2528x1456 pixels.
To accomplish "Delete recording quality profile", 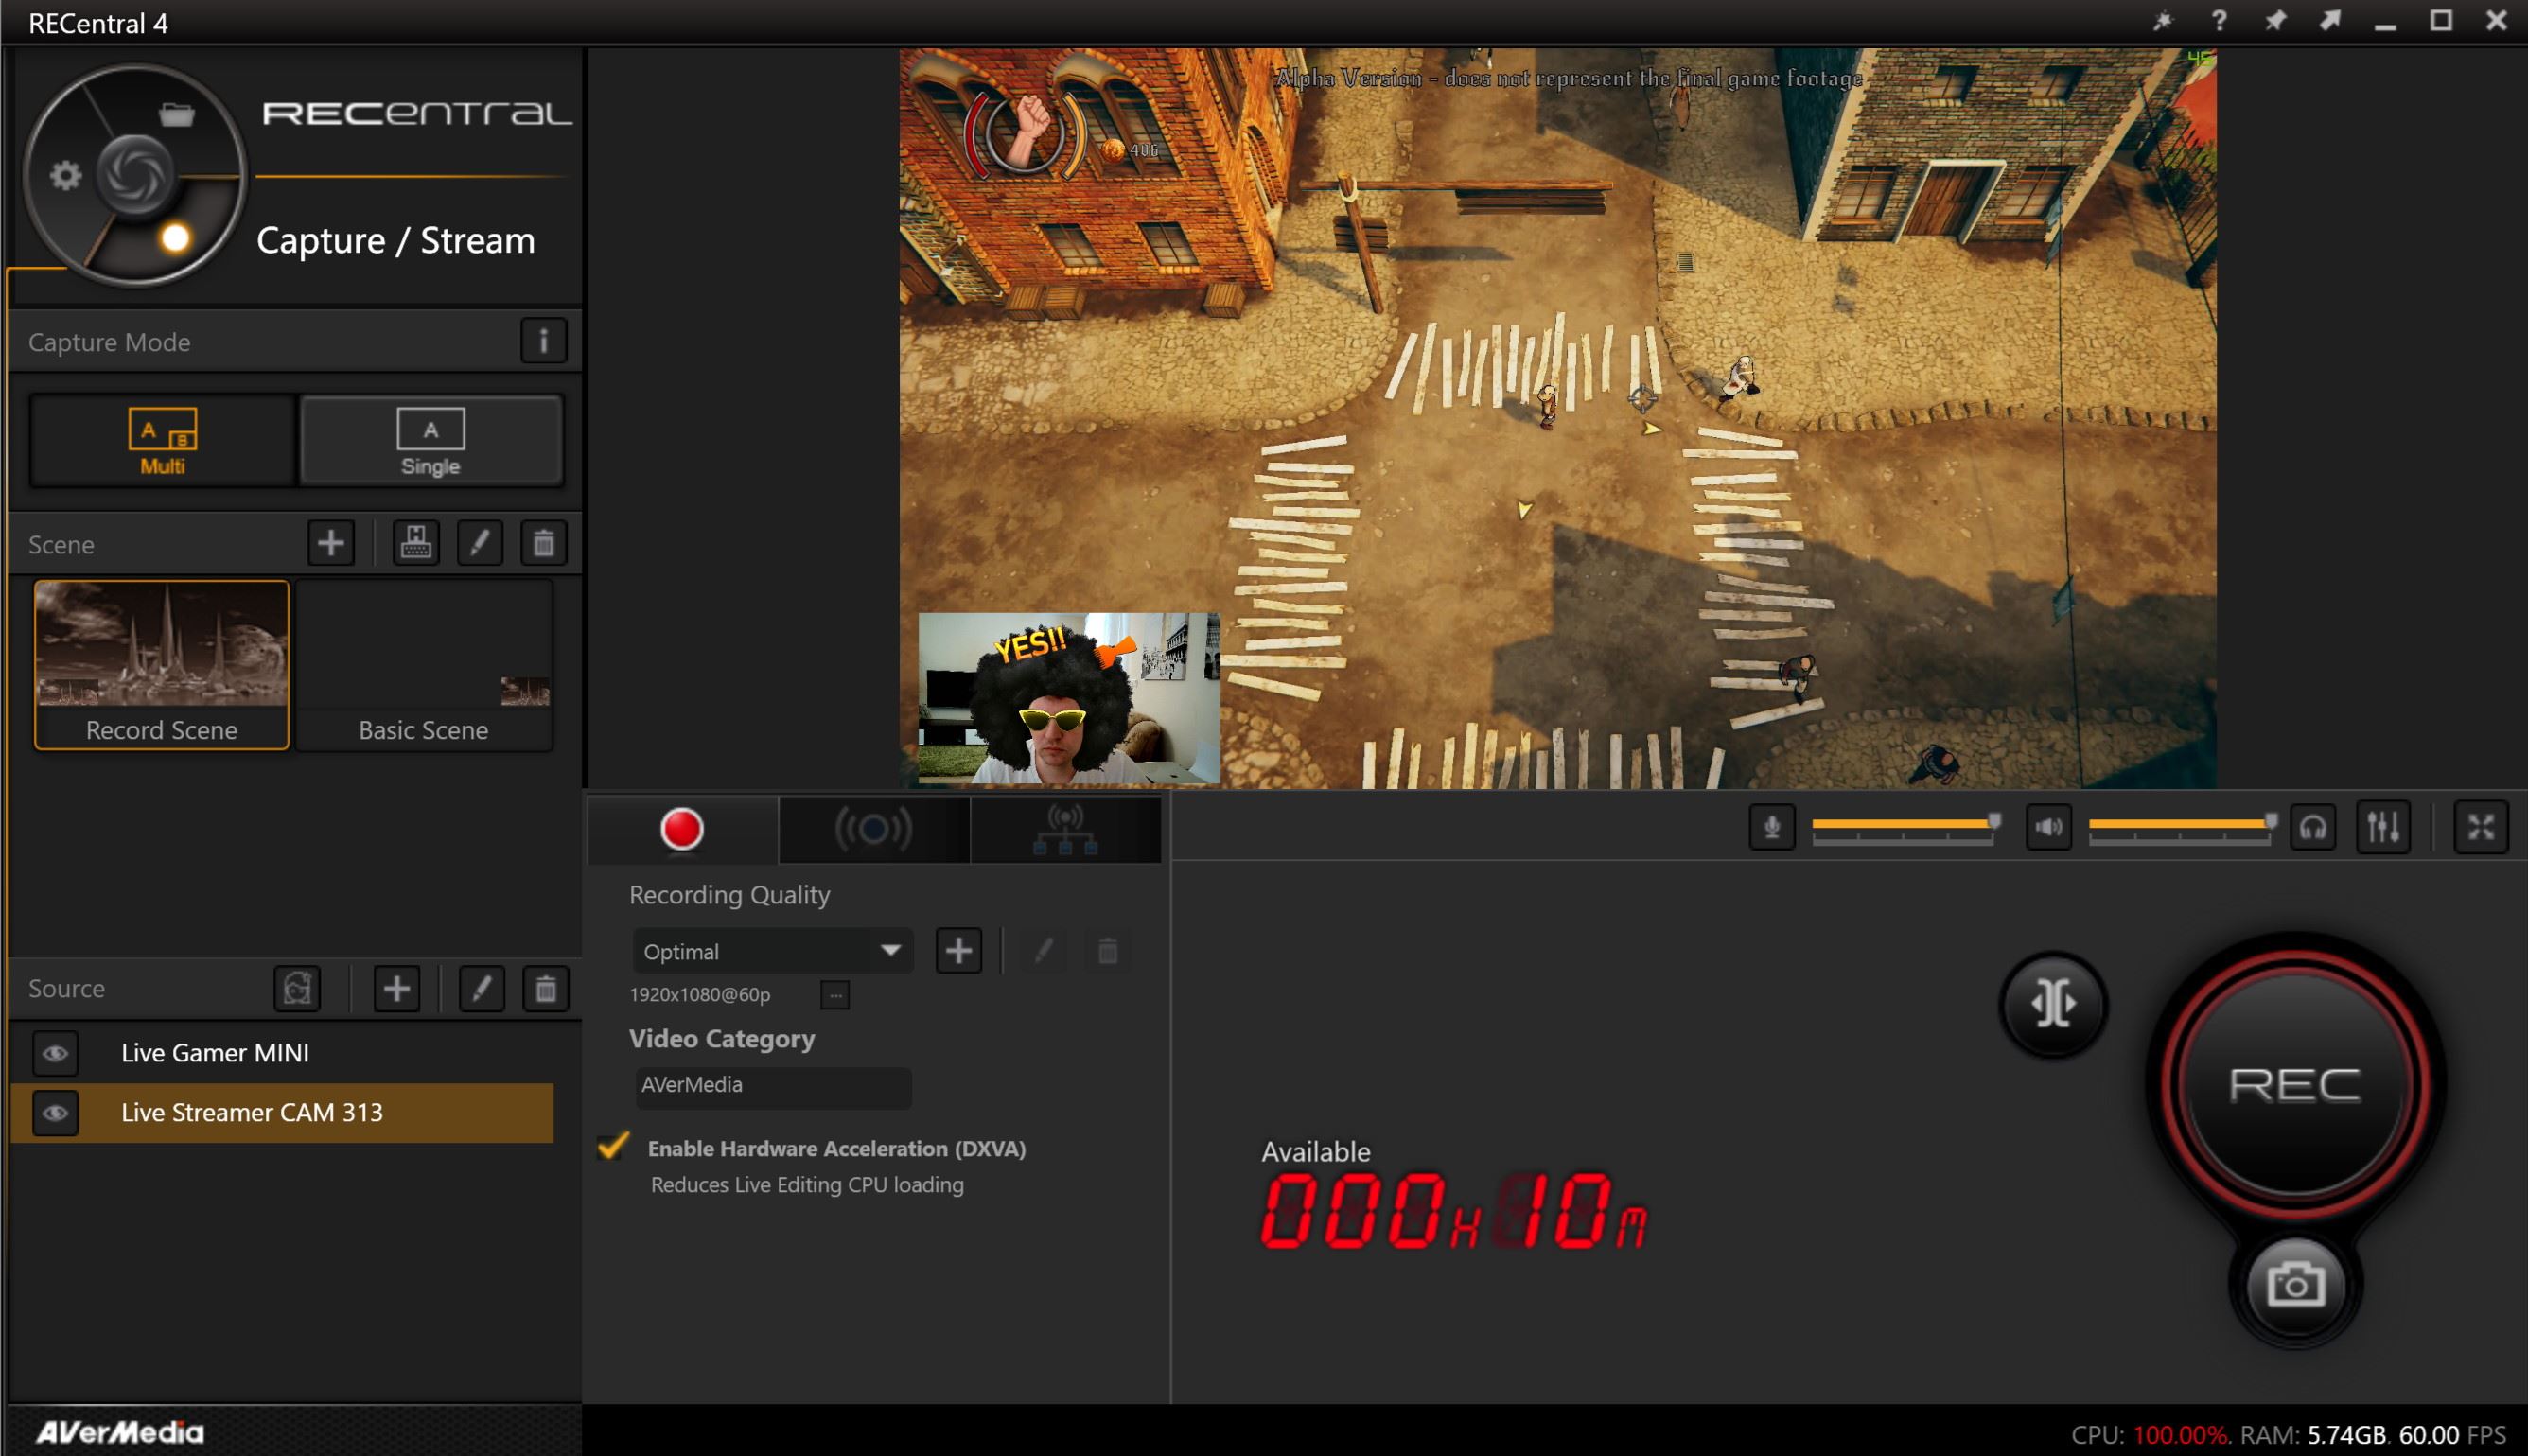I will [x=1107, y=951].
